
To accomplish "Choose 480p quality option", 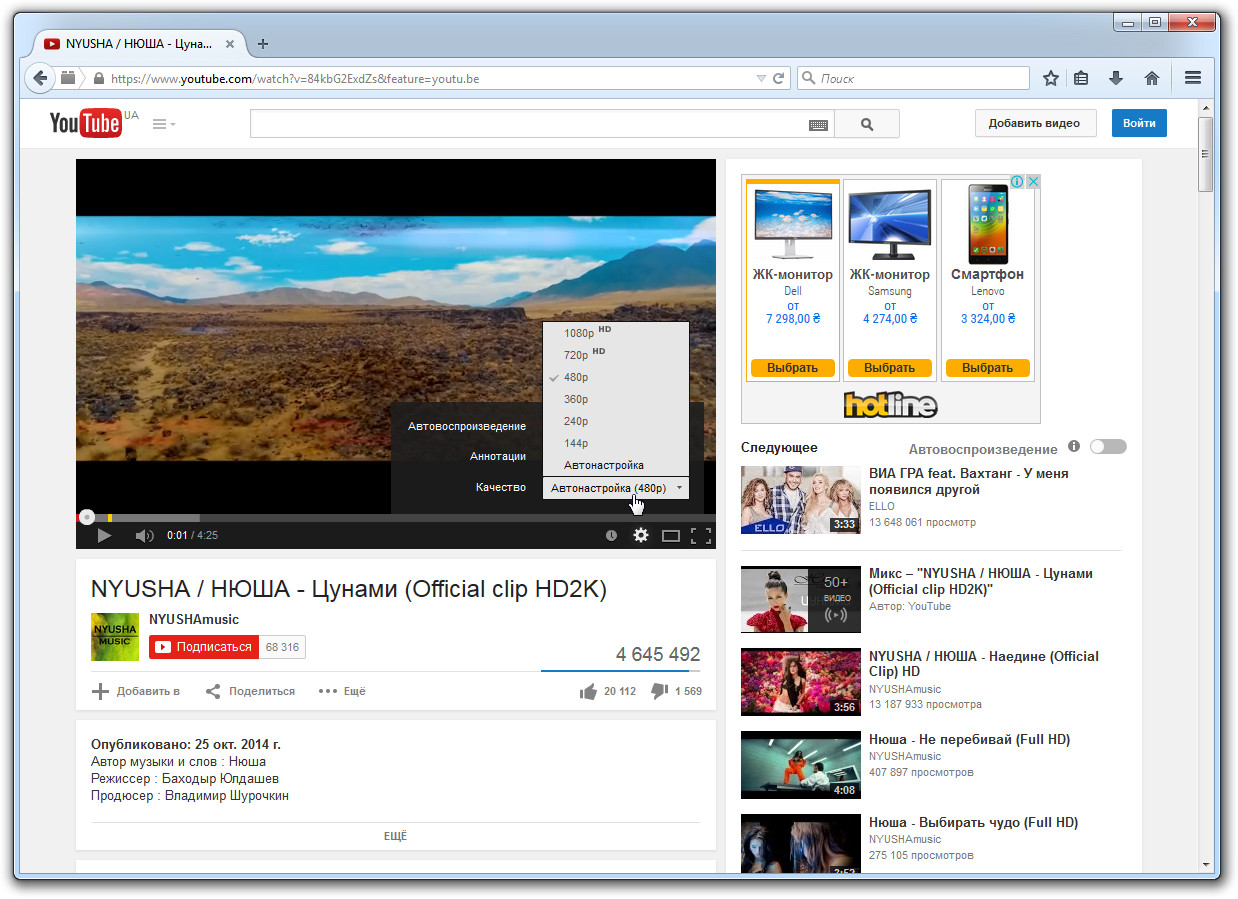I will (616, 377).
